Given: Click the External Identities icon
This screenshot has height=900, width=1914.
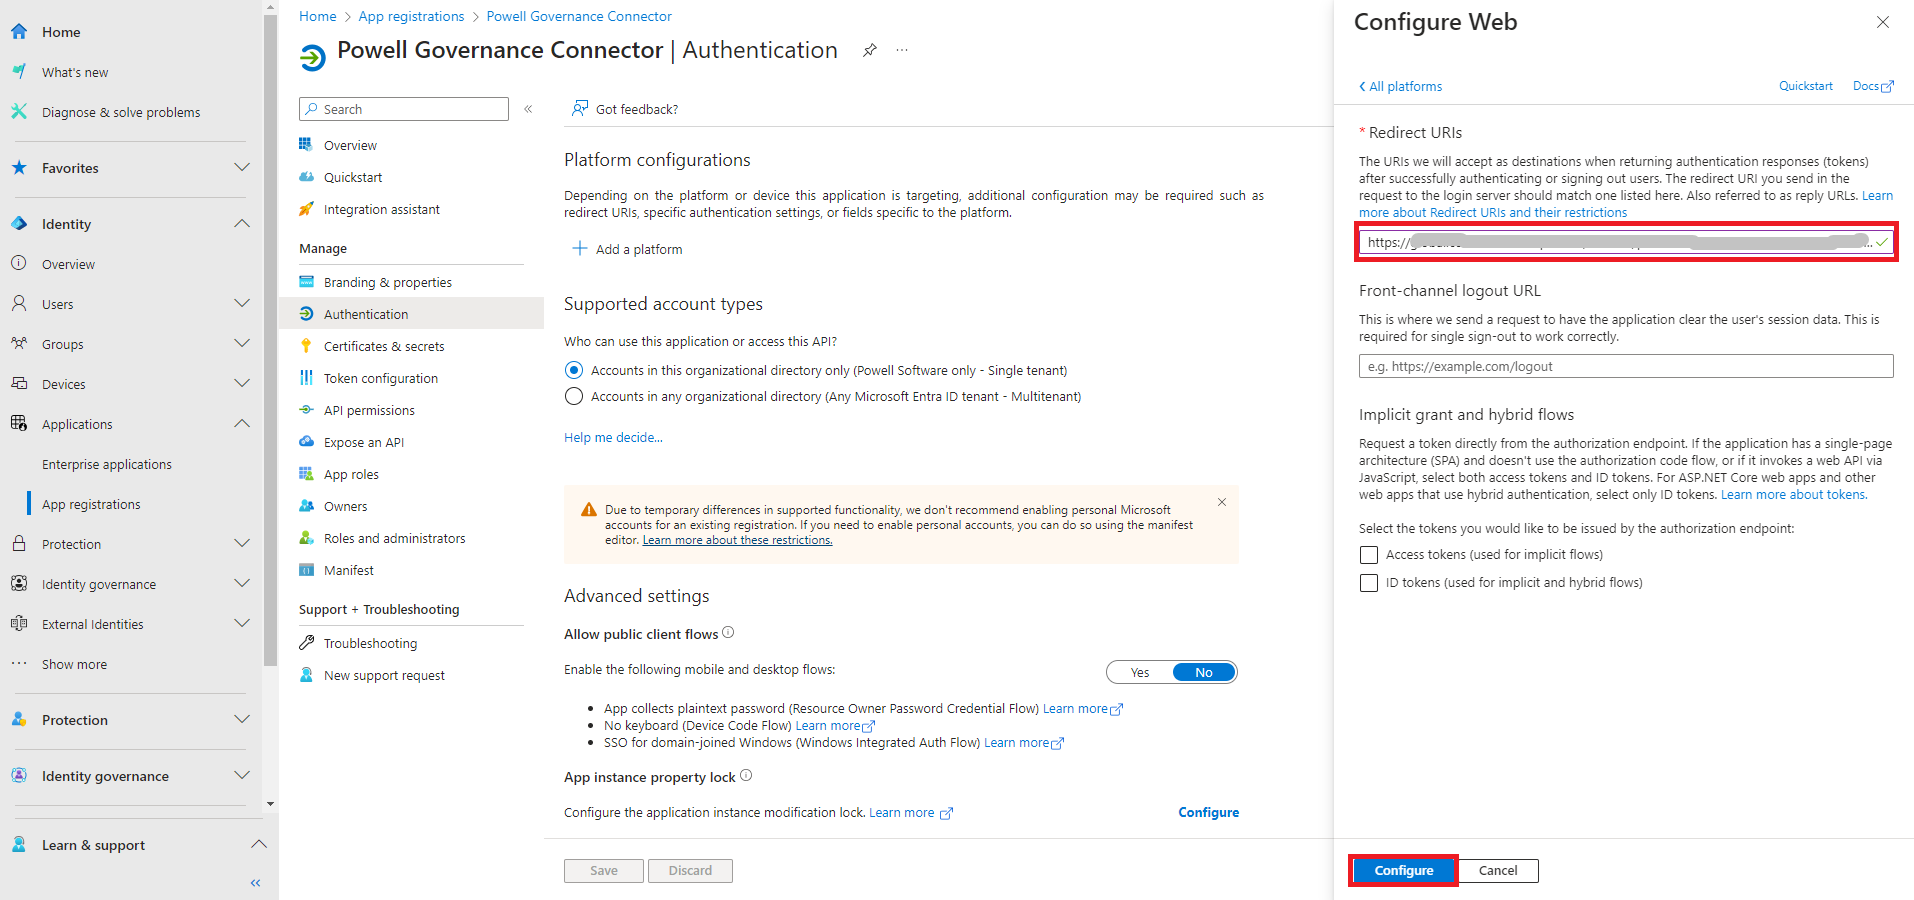Looking at the screenshot, I should (x=19, y=623).
